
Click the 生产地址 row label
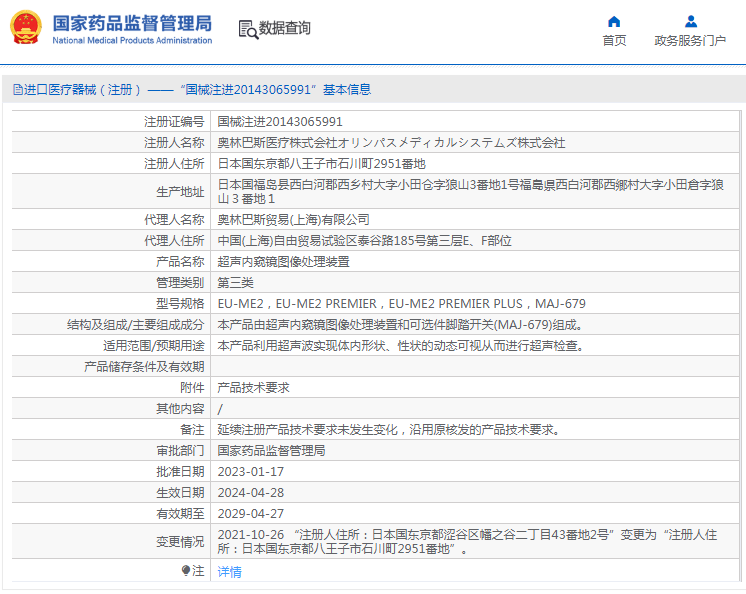coord(180,192)
